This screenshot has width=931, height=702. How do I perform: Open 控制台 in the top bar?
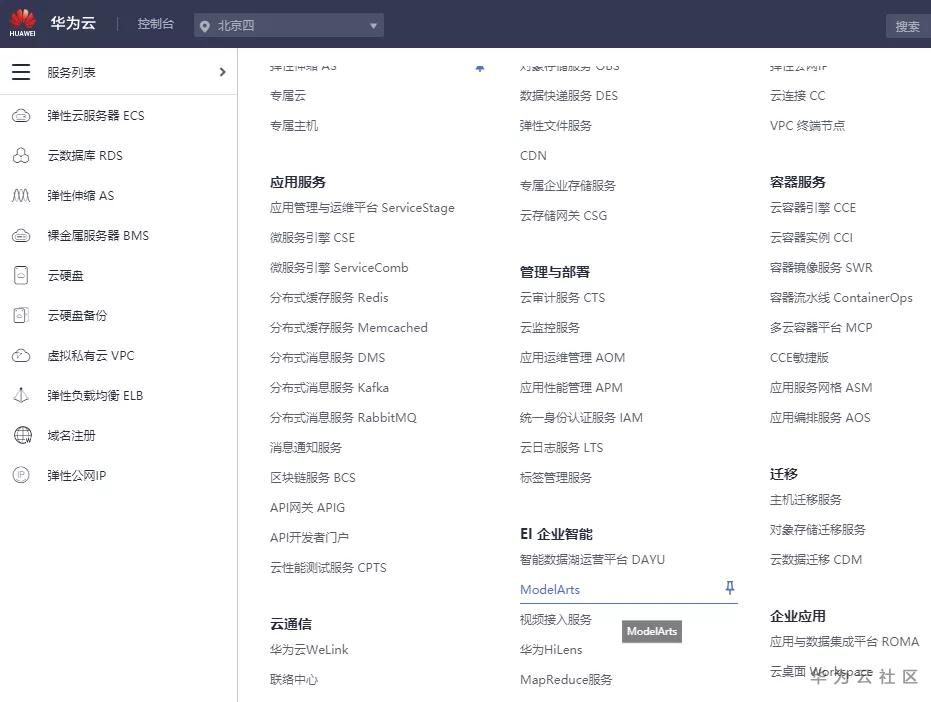coord(156,24)
